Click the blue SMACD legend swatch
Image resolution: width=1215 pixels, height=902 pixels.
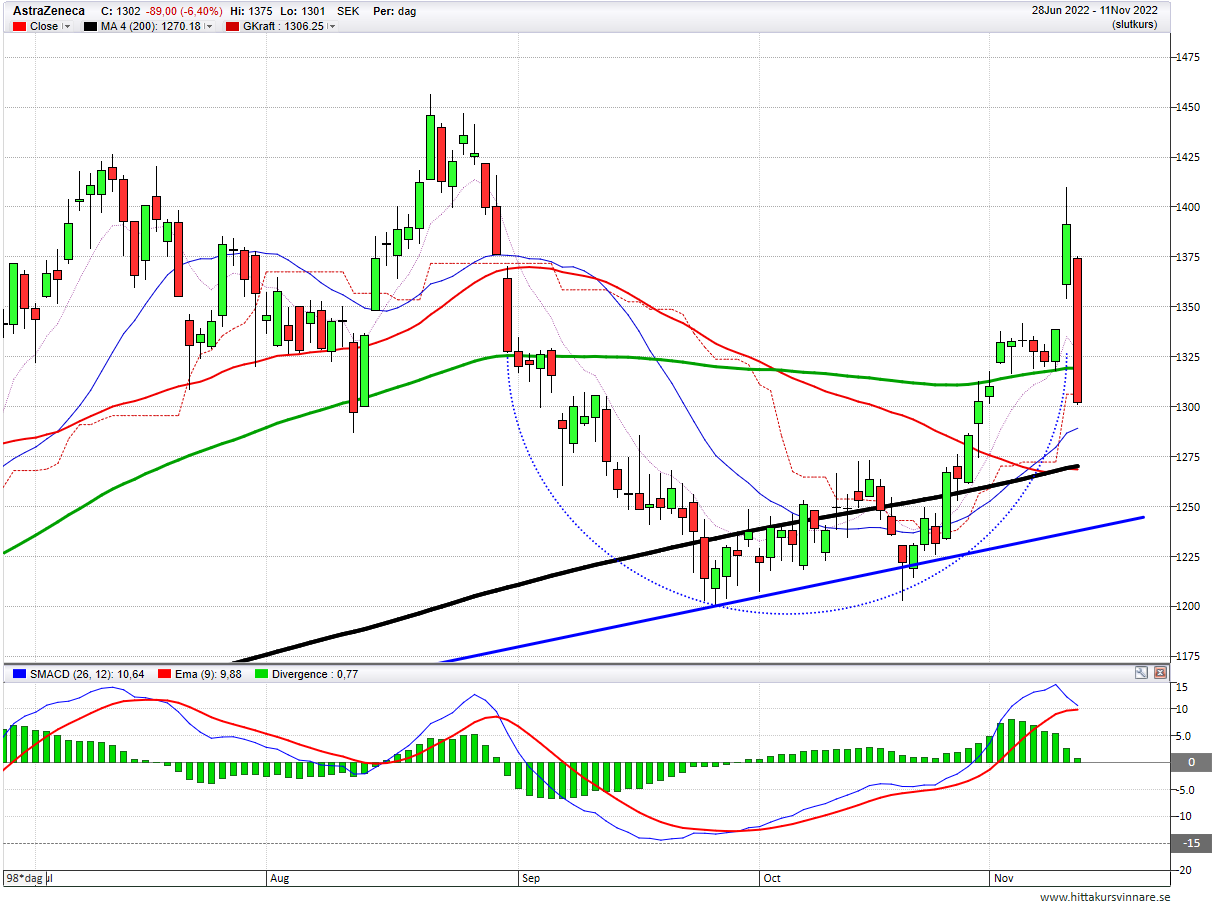point(19,675)
